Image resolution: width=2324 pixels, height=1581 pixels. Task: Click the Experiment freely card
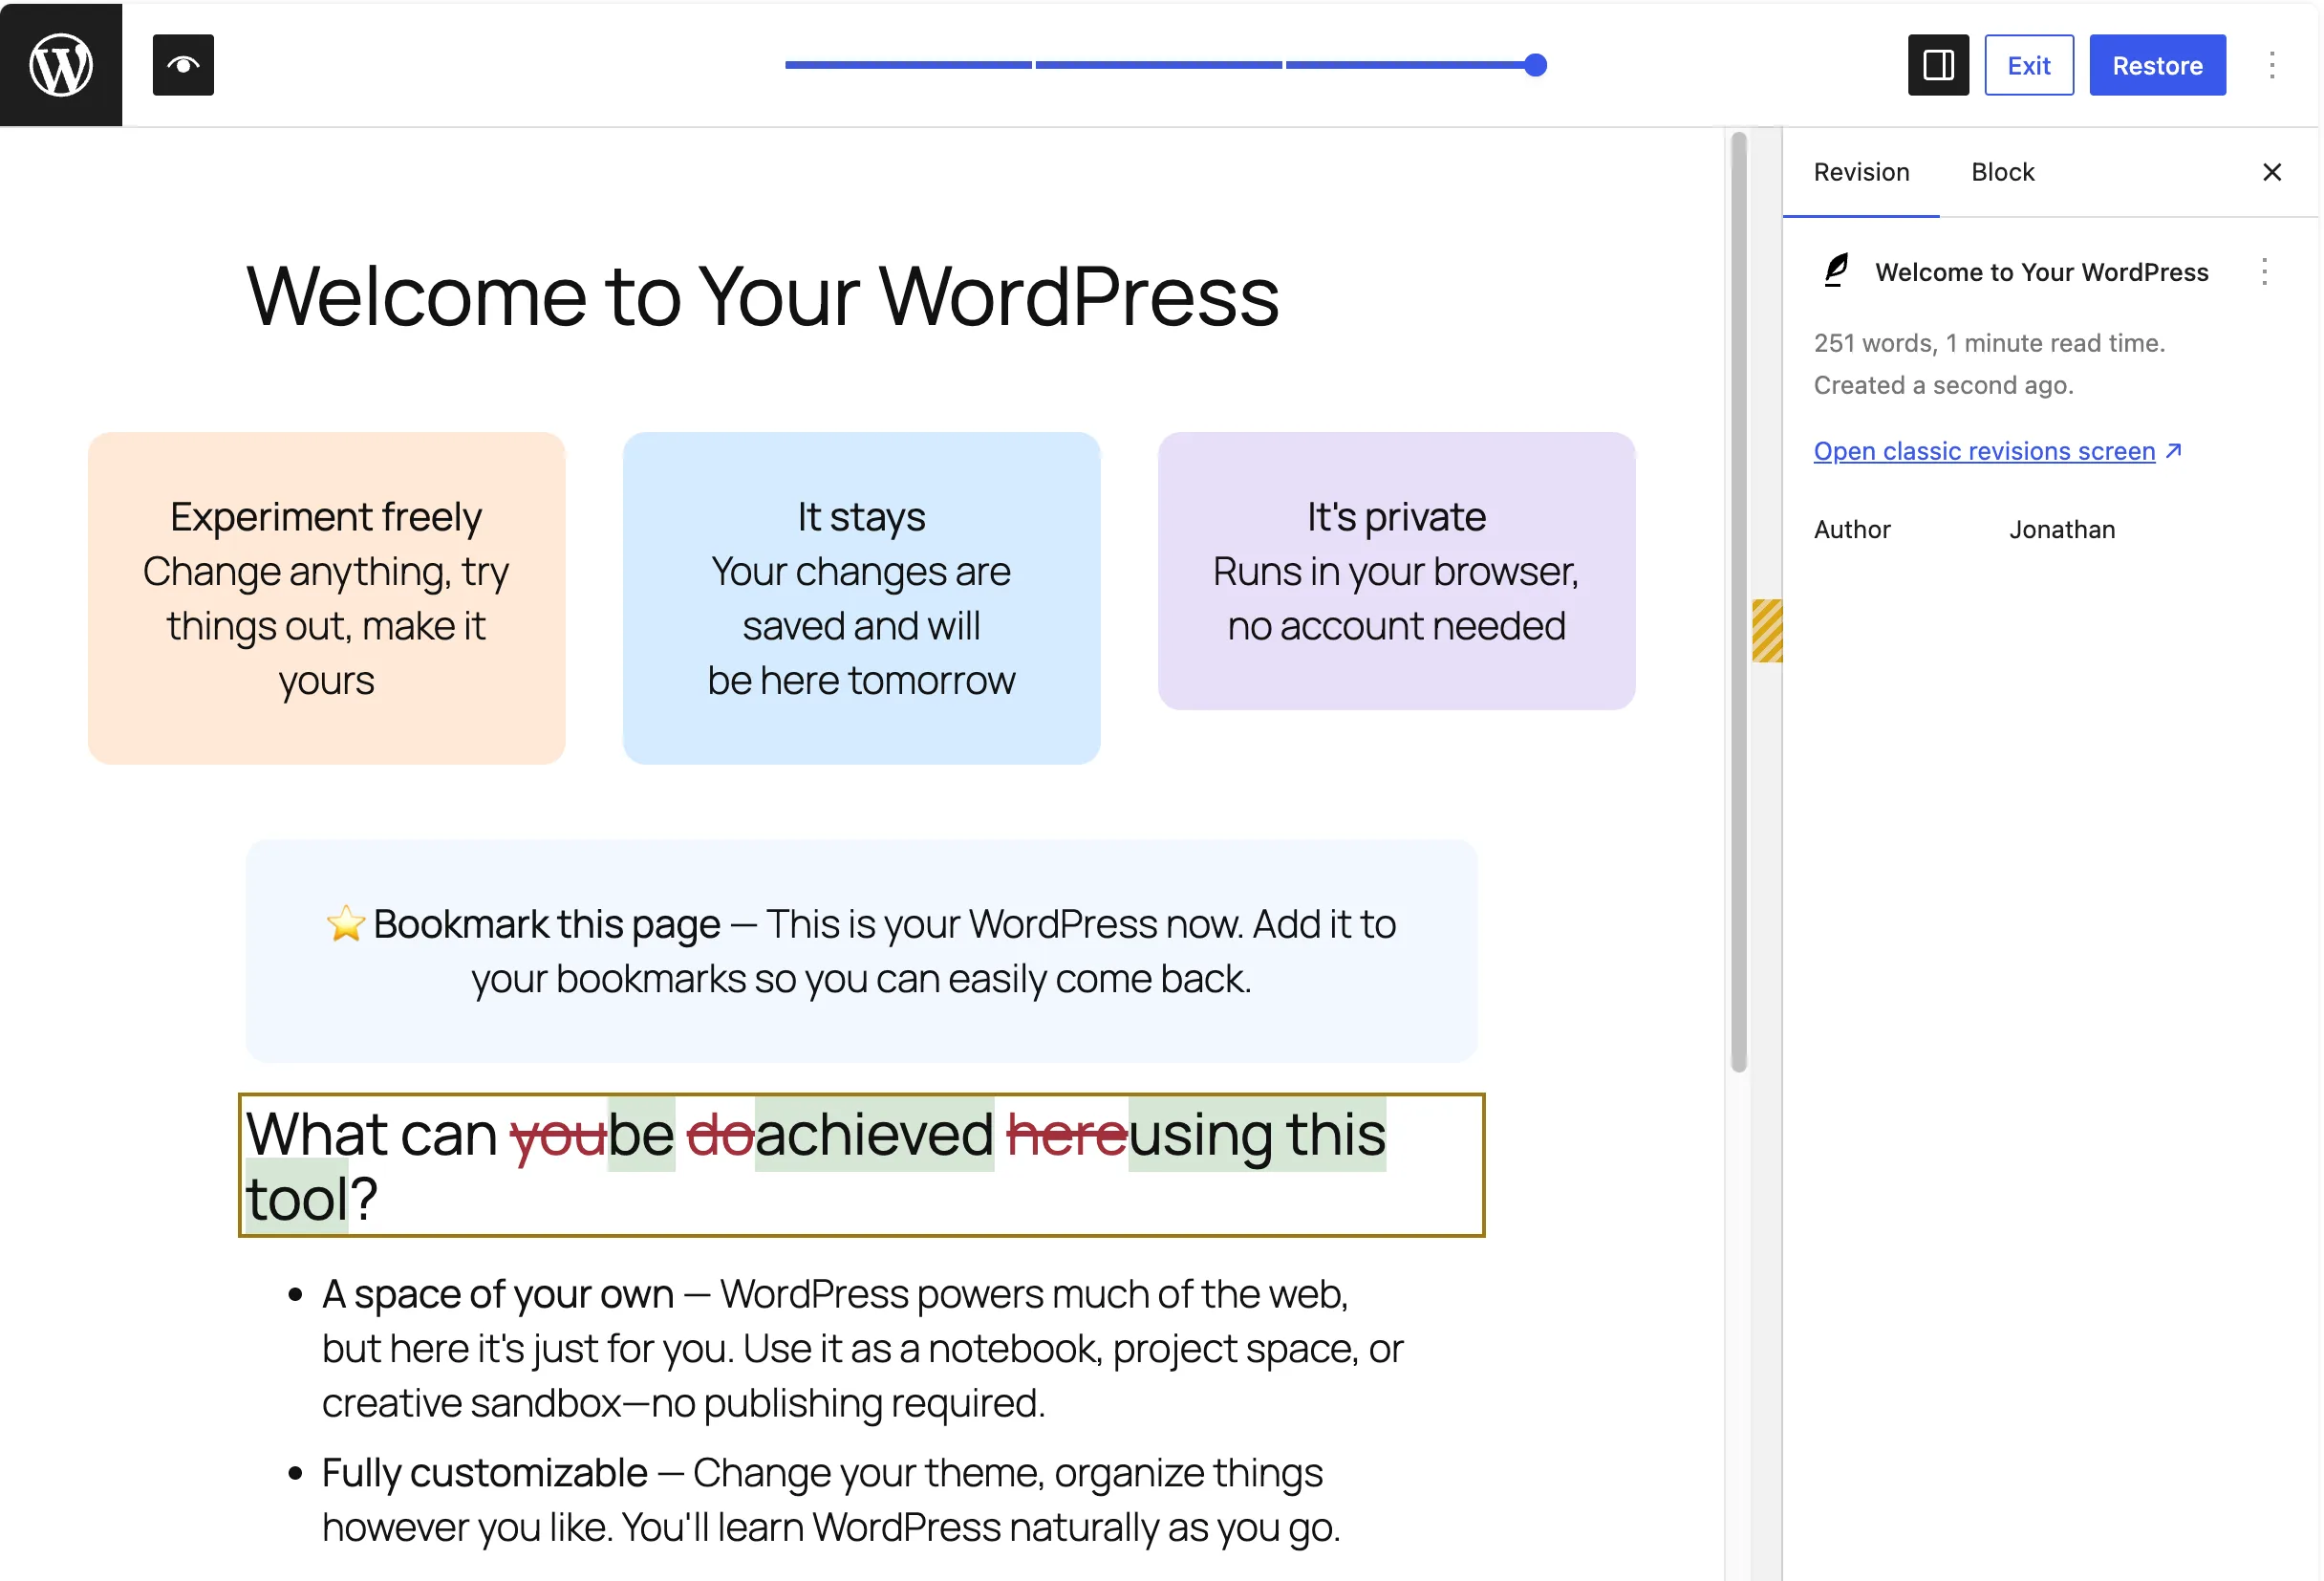[326, 598]
